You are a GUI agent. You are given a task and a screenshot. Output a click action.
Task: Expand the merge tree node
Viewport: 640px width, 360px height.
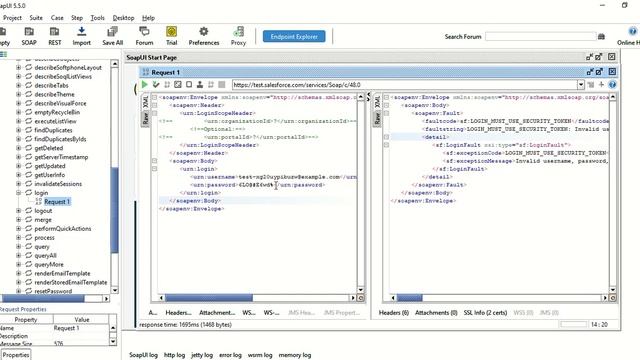click(x=18, y=220)
